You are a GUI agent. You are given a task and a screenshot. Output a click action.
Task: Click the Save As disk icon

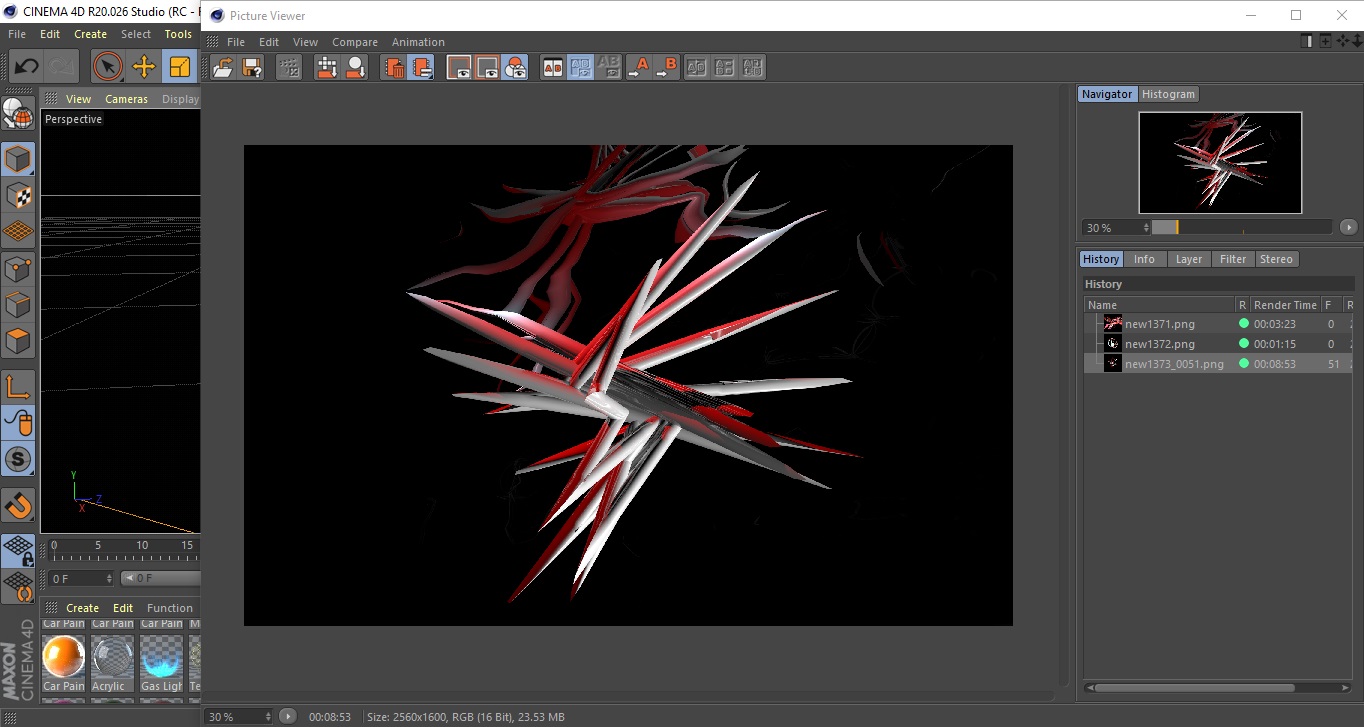(252, 67)
